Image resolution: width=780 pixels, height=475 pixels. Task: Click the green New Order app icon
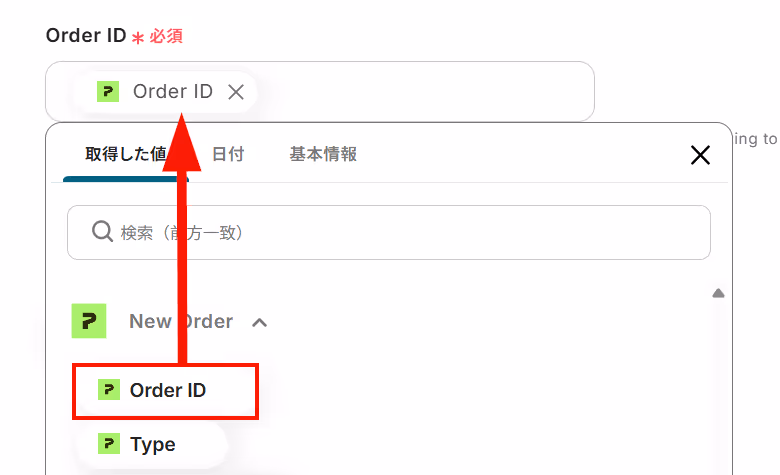tap(89, 321)
